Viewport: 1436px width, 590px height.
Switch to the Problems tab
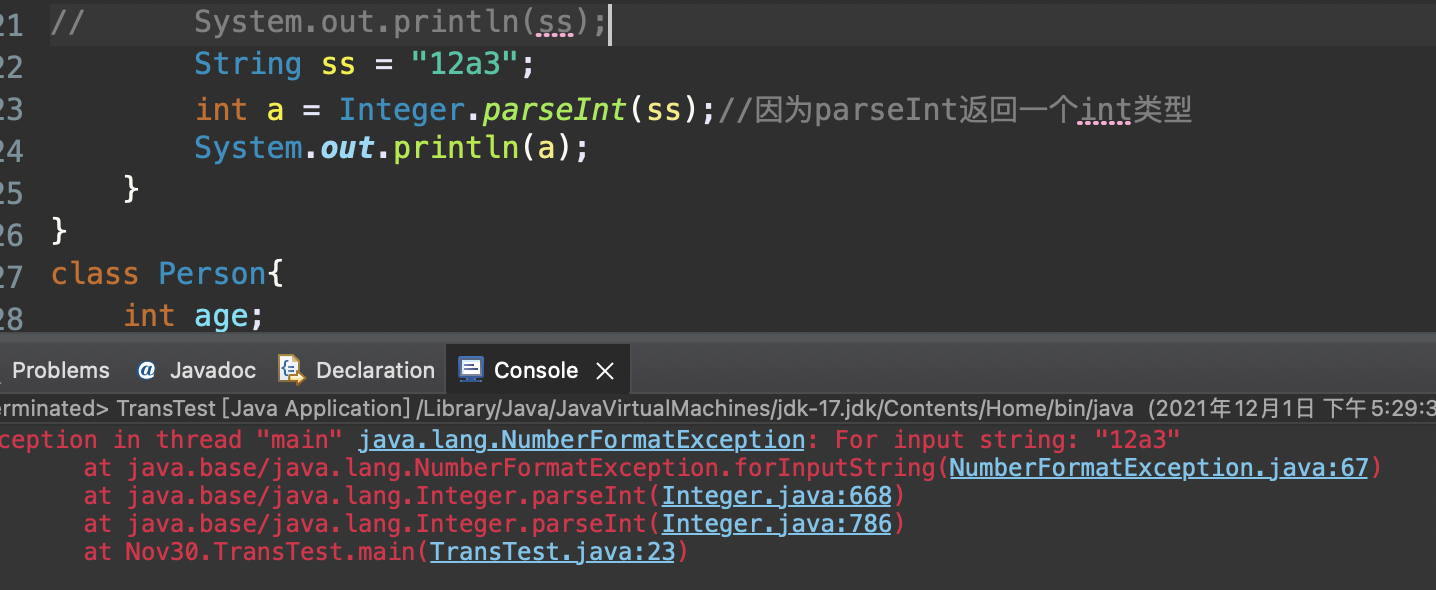pyautogui.click(x=61, y=369)
